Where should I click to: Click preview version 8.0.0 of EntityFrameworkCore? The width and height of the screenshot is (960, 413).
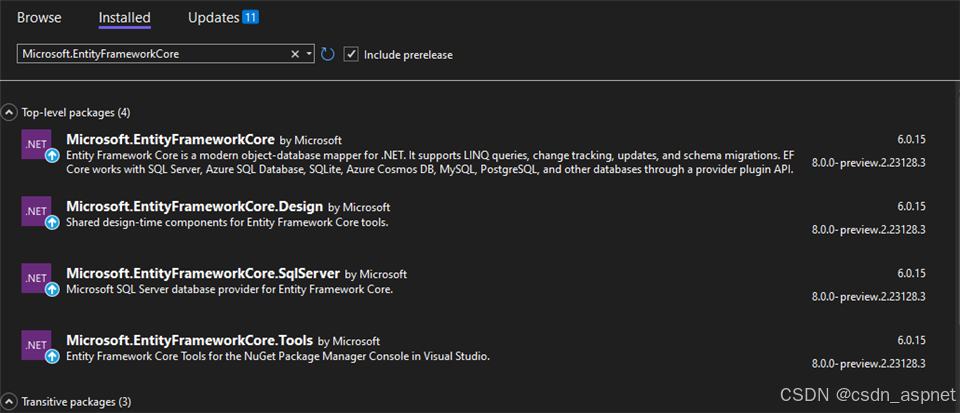click(868, 163)
